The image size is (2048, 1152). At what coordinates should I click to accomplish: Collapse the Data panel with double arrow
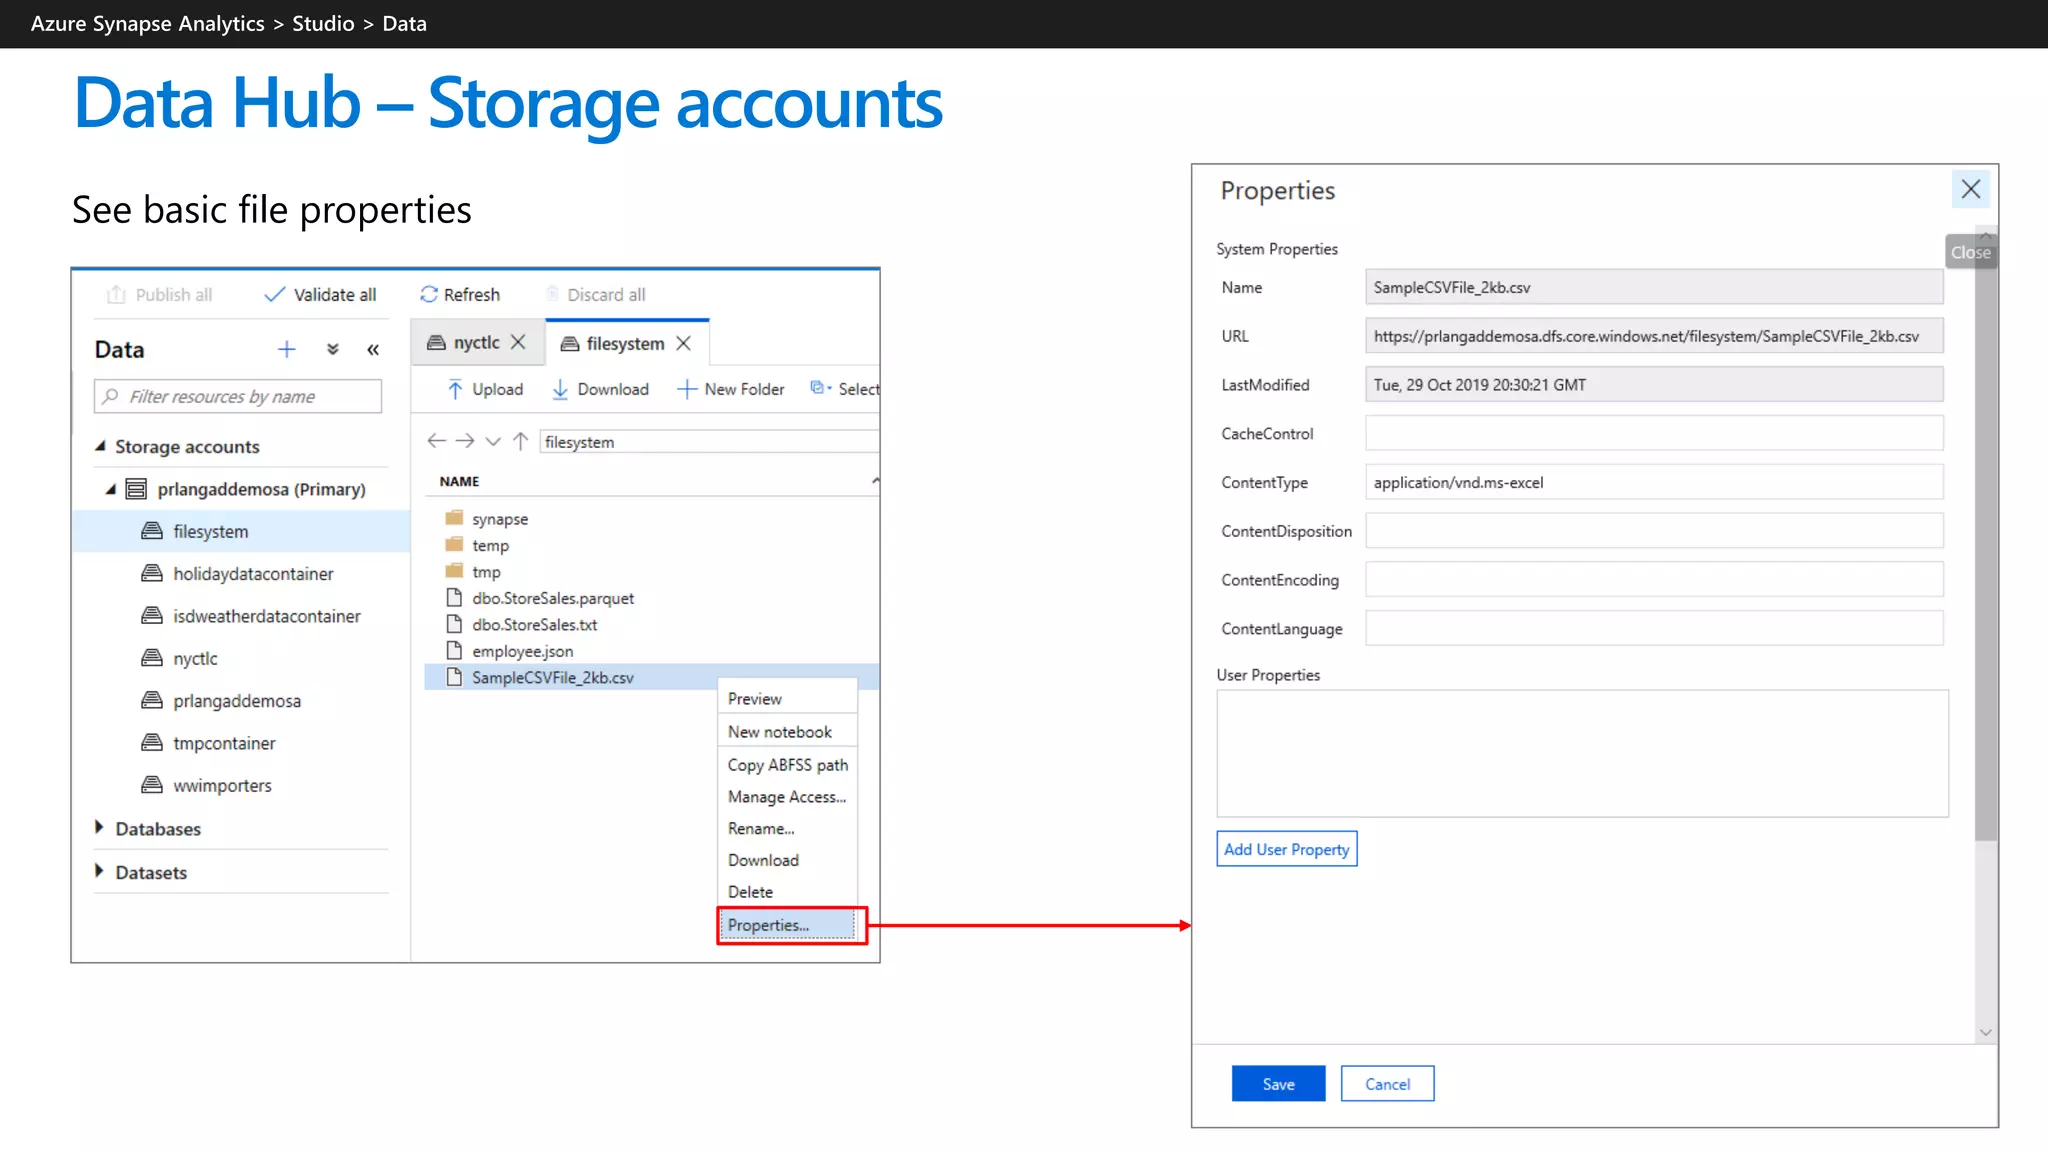pyautogui.click(x=373, y=349)
